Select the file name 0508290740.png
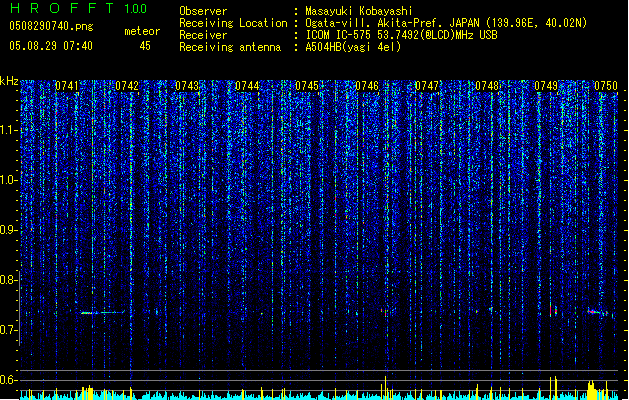This screenshot has width=629, height=400. coord(51,26)
